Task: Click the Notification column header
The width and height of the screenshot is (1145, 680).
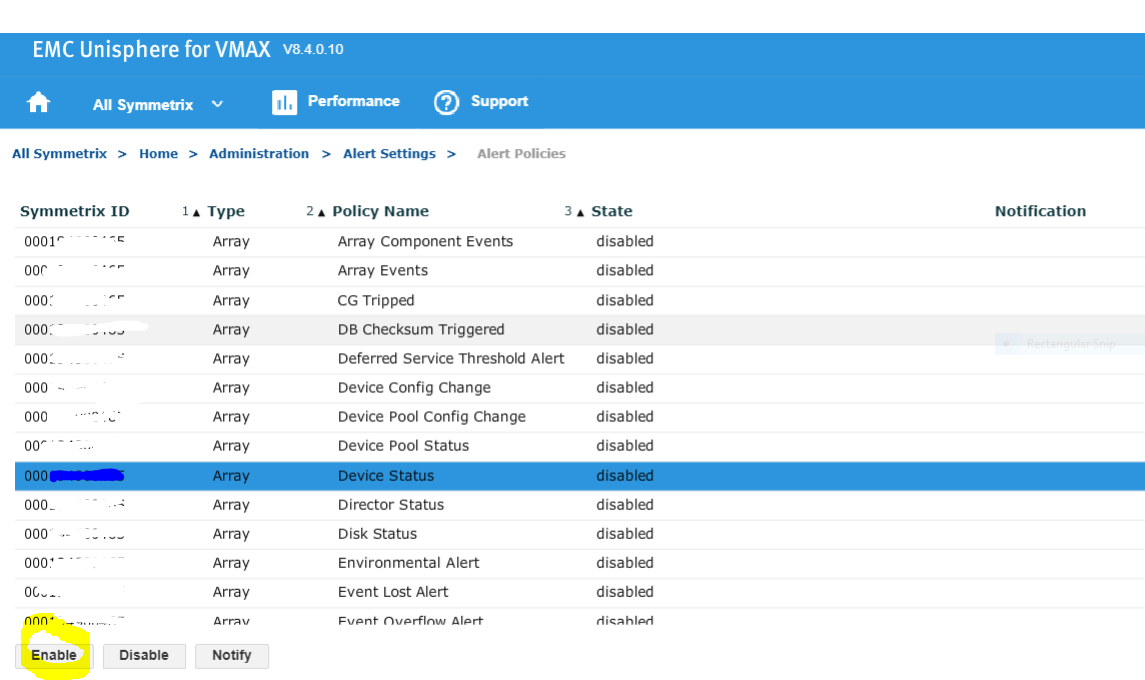Action: pos(1040,211)
